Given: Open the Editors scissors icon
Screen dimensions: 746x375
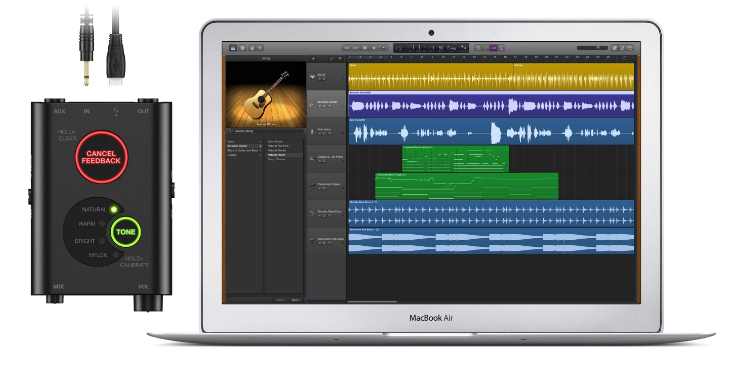Looking at the screenshot, I should (x=260, y=48).
